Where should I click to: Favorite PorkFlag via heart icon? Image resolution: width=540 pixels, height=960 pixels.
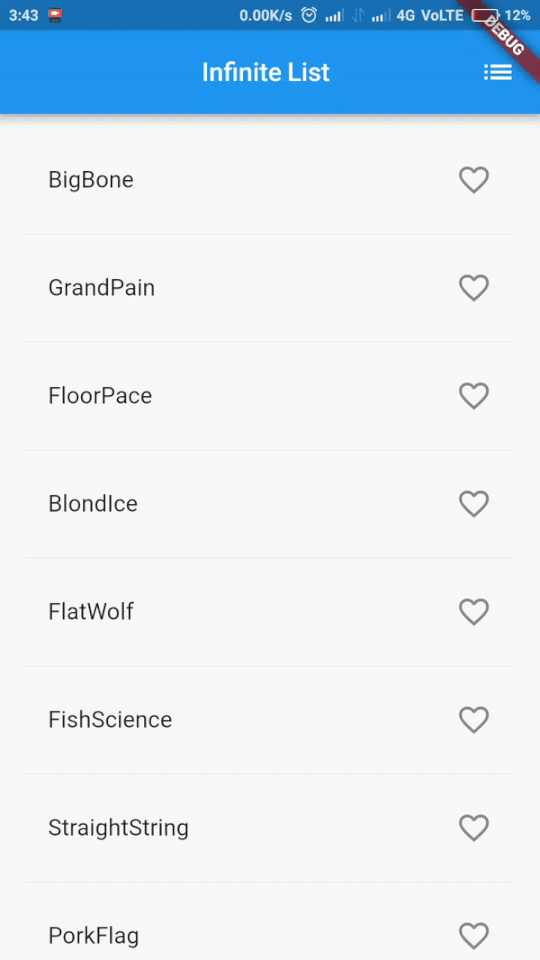(x=474, y=936)
